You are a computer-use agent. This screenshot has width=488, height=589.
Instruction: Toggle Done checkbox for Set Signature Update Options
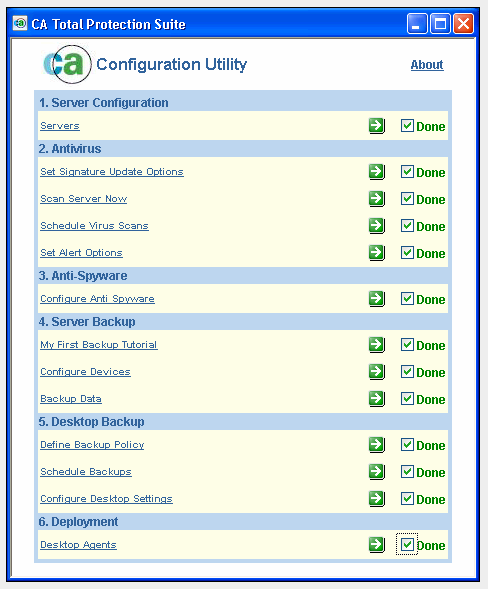click(407, 172)
